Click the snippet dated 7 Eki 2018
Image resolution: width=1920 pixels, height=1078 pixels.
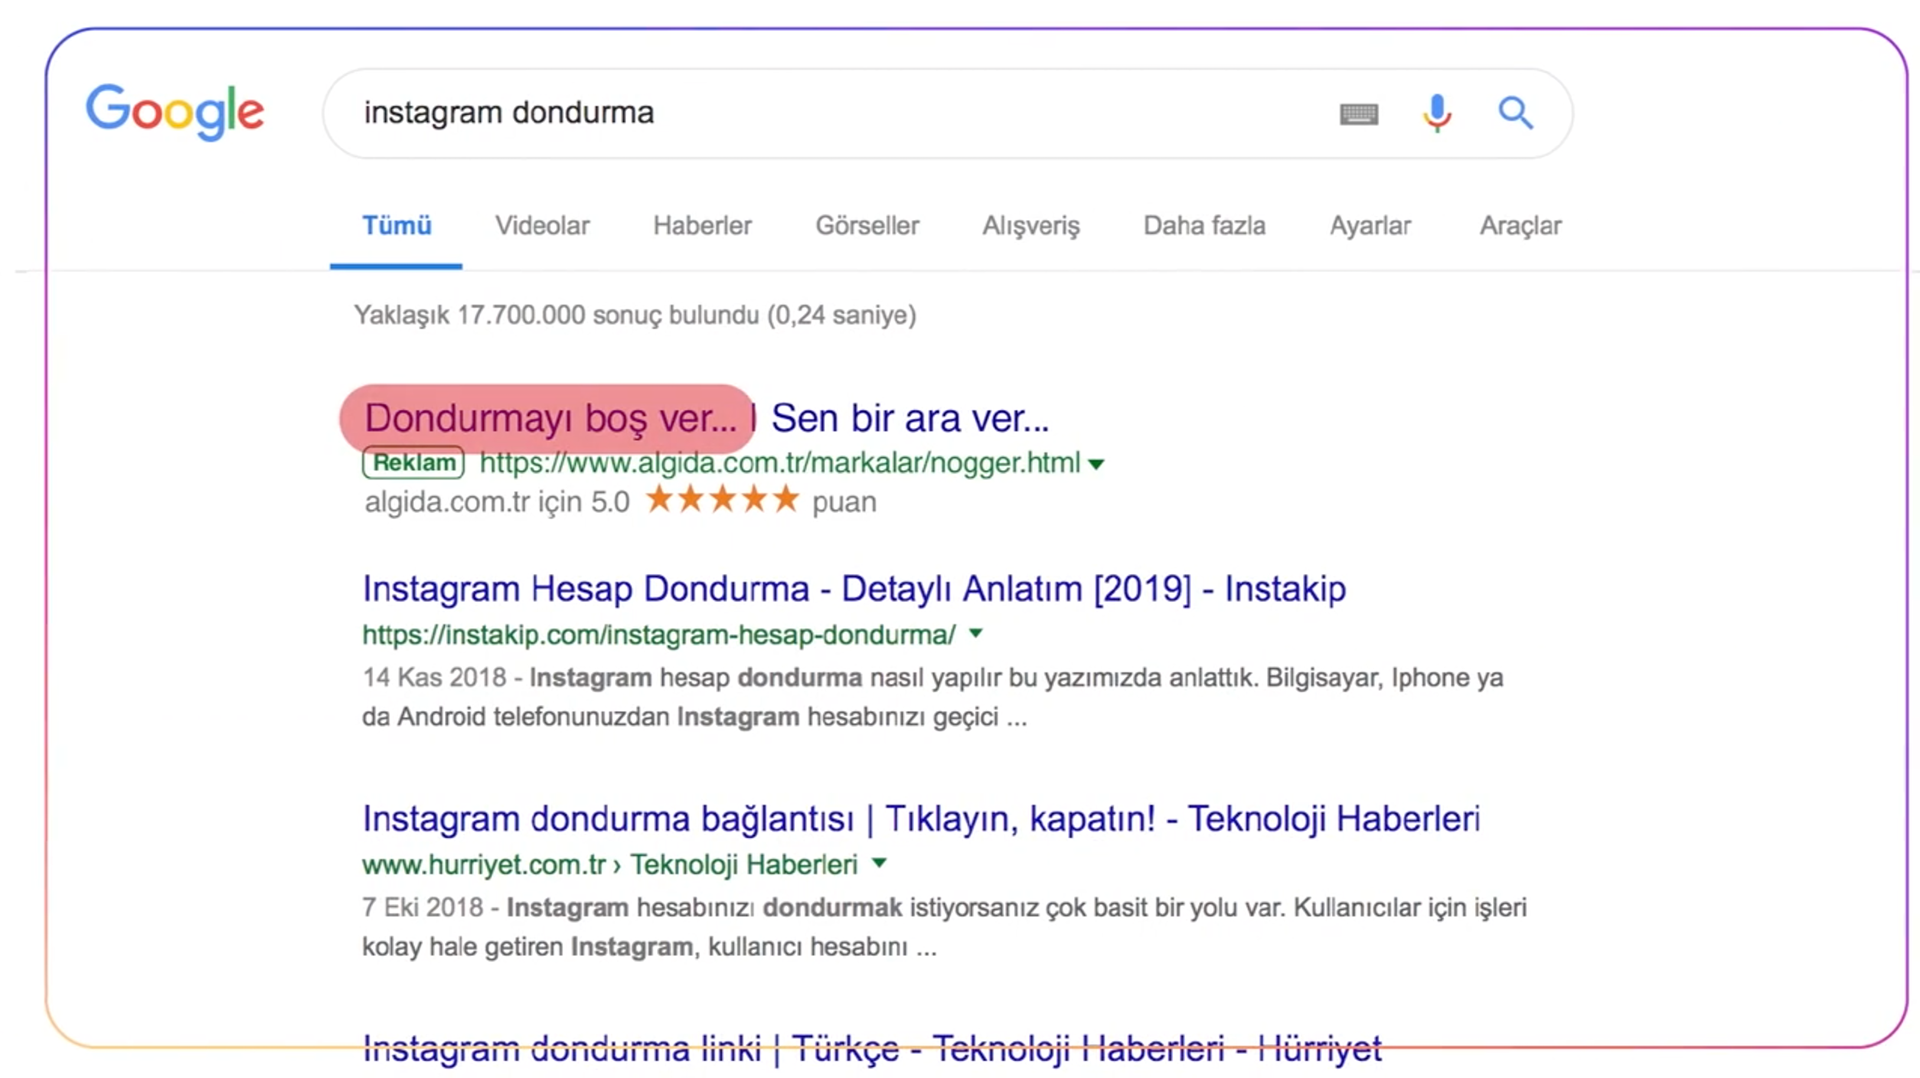[944, 927]
